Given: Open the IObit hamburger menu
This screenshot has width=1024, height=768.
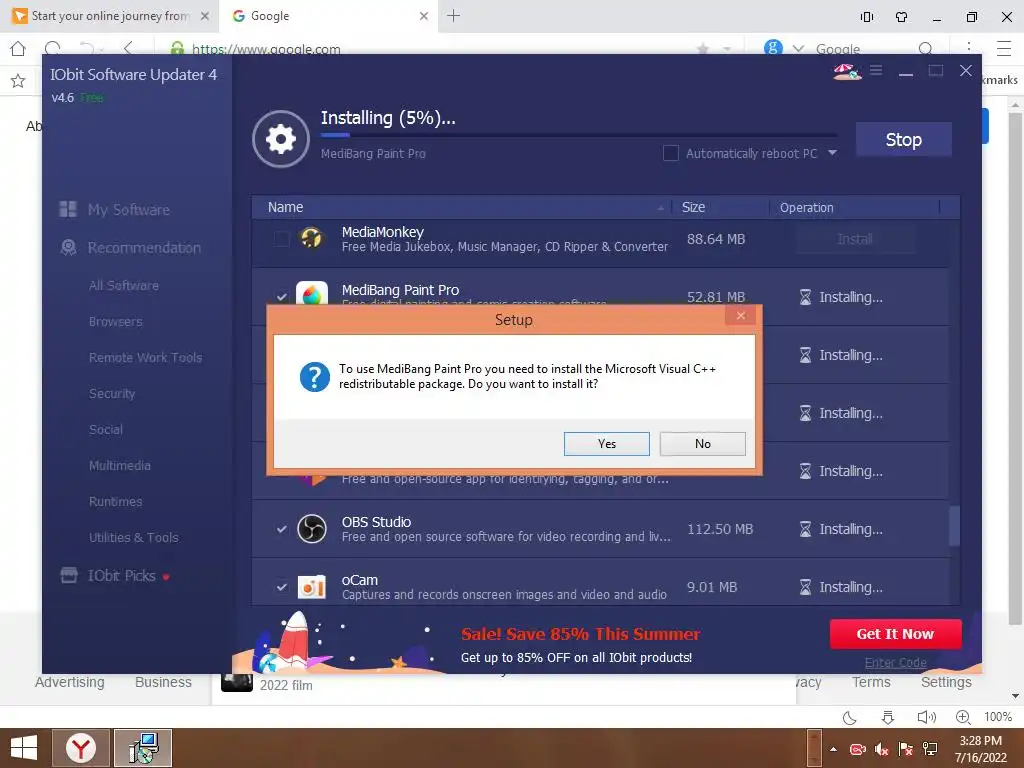Looking at the screenshot, I should [x=876, y=70].
